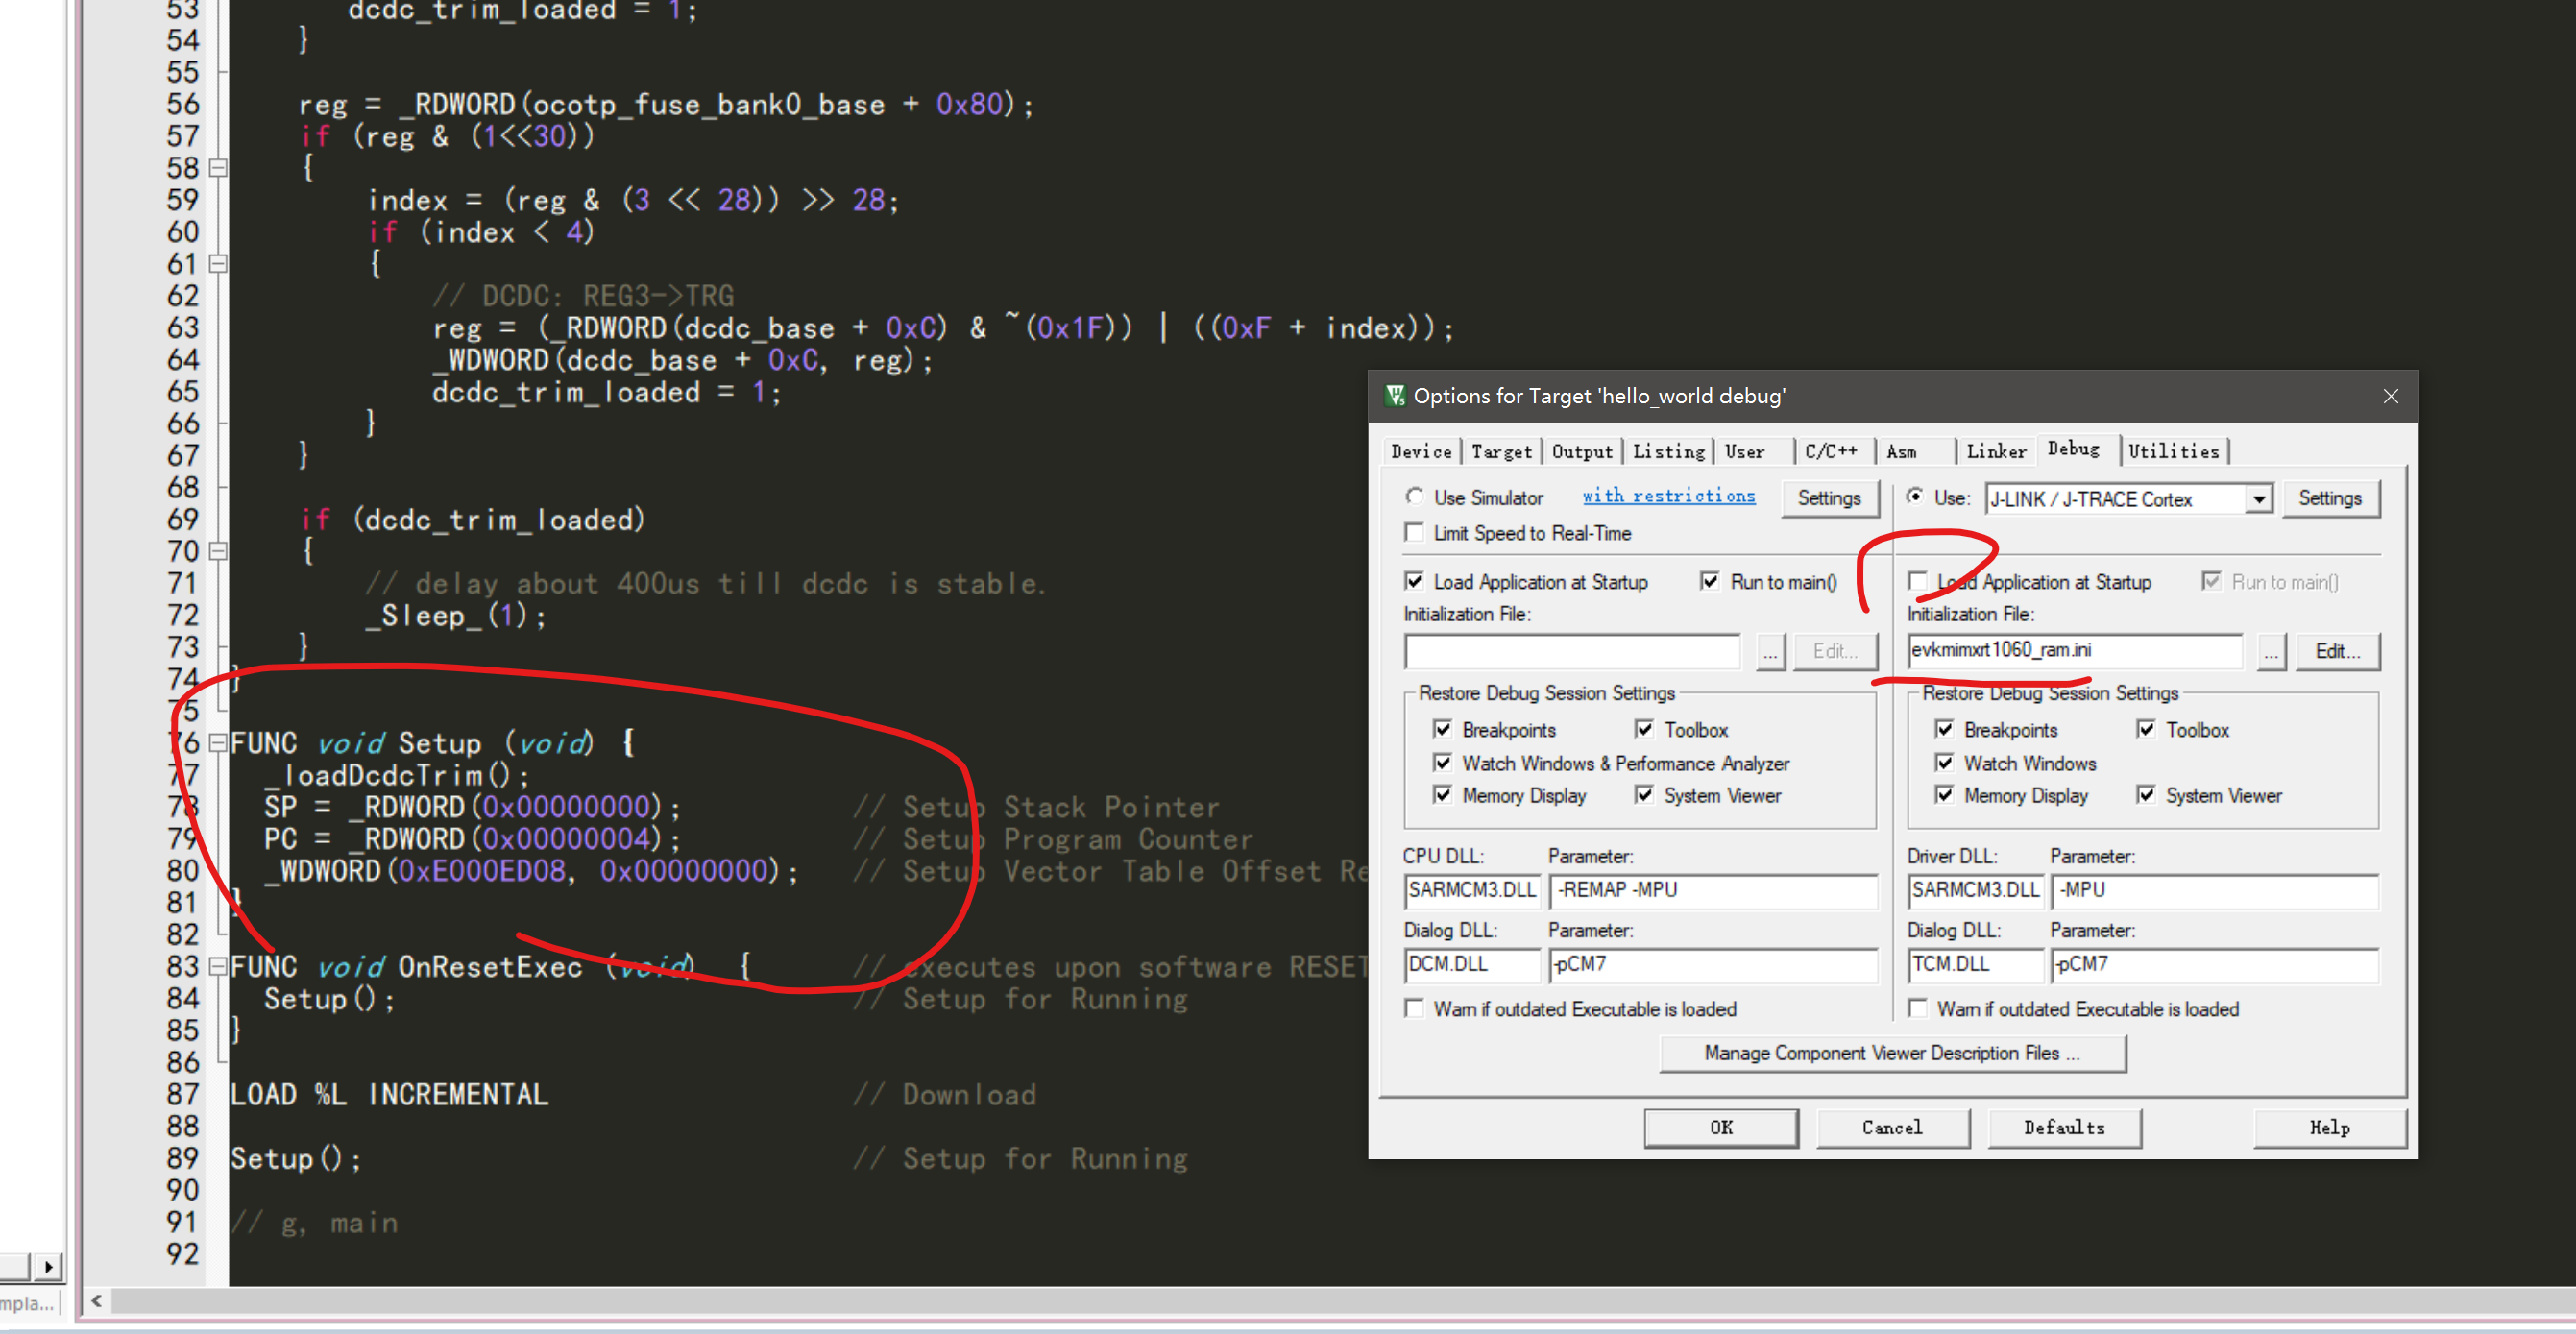Click the Keil icon in dialog title bar
Viewport: 2576px width, 1334px height.
click(1396, 396)
